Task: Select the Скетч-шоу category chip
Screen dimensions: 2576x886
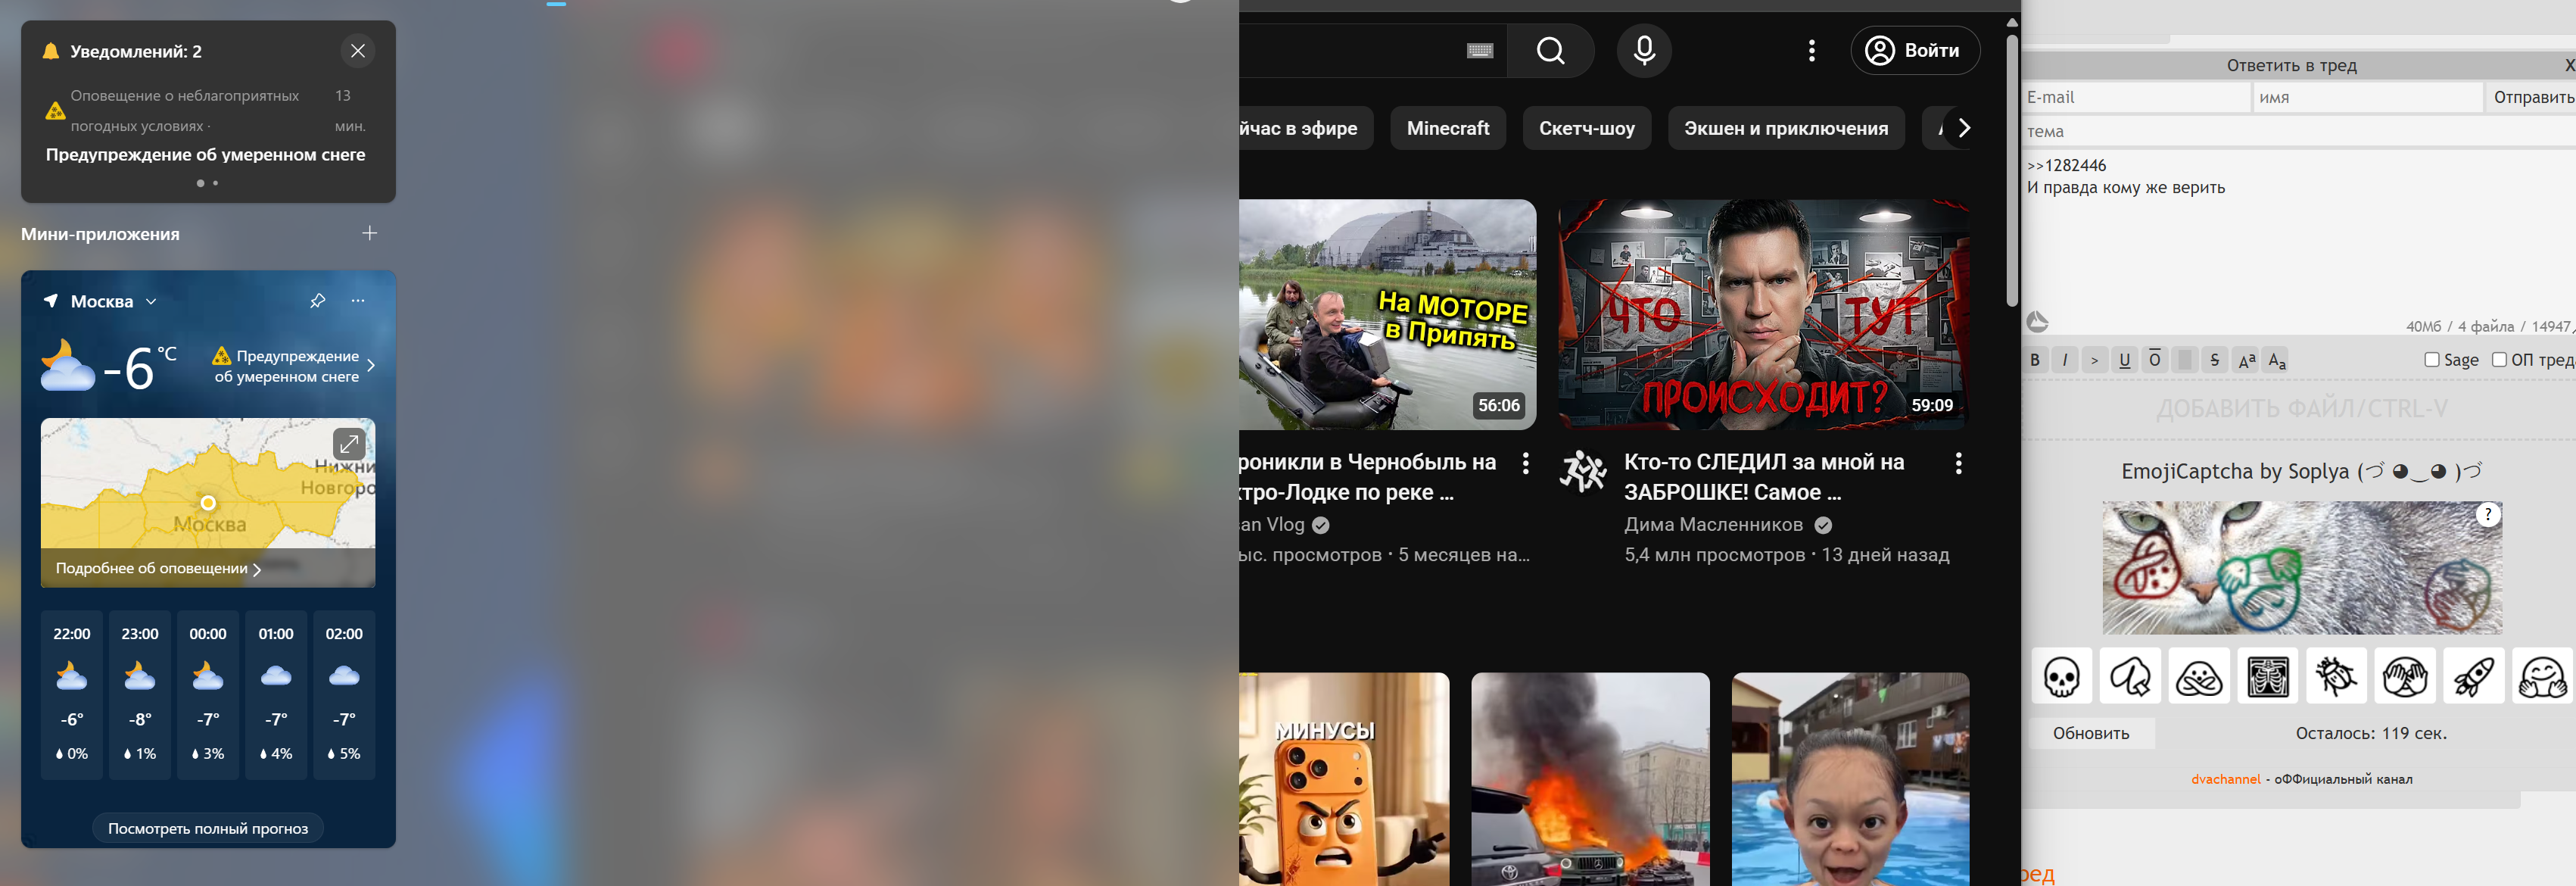Action: point(1586,128)
